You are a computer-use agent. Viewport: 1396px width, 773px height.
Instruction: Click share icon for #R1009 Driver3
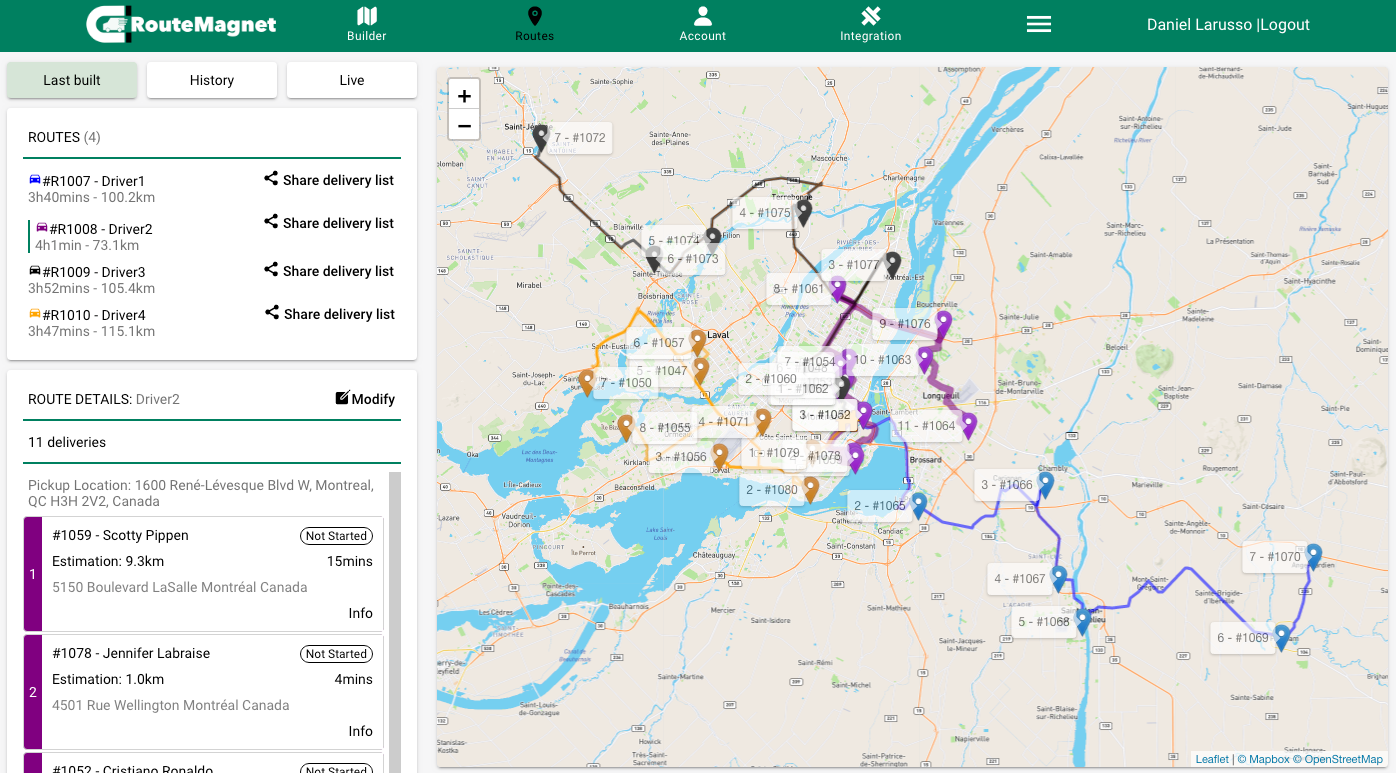271,270
